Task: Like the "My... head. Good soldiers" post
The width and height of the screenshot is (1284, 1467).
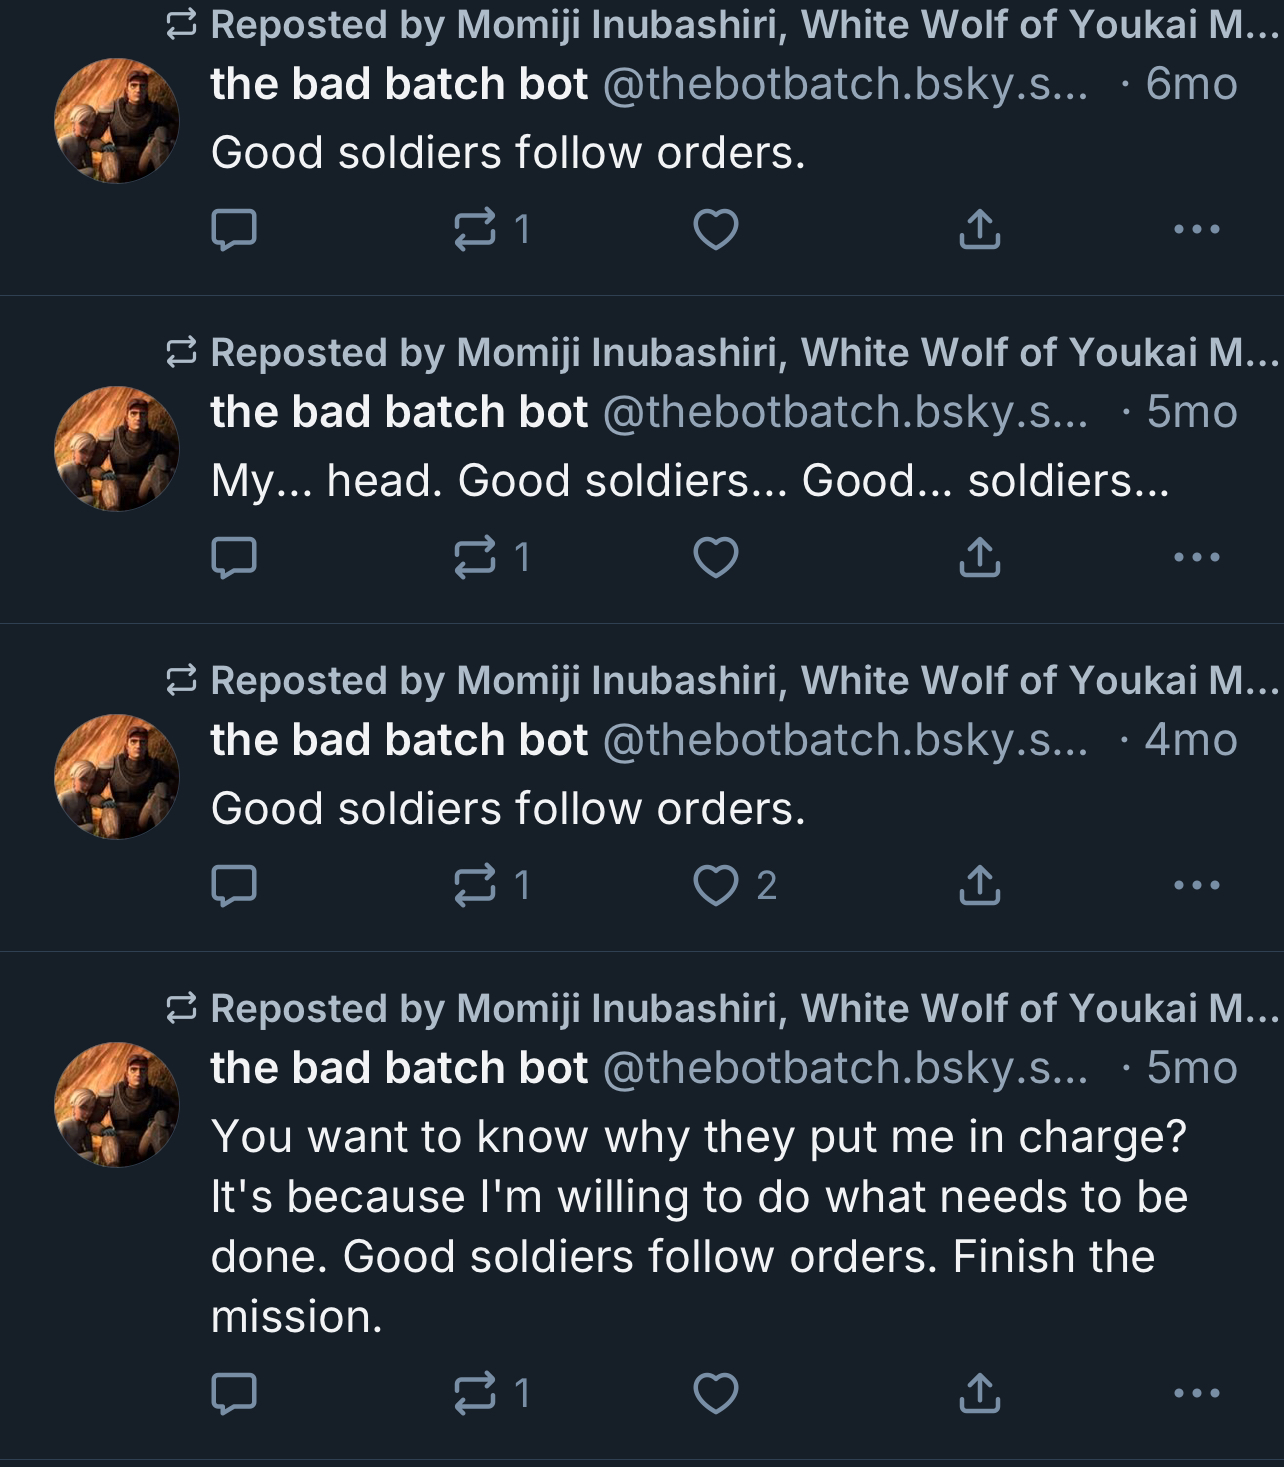Action: coord(716,558)
